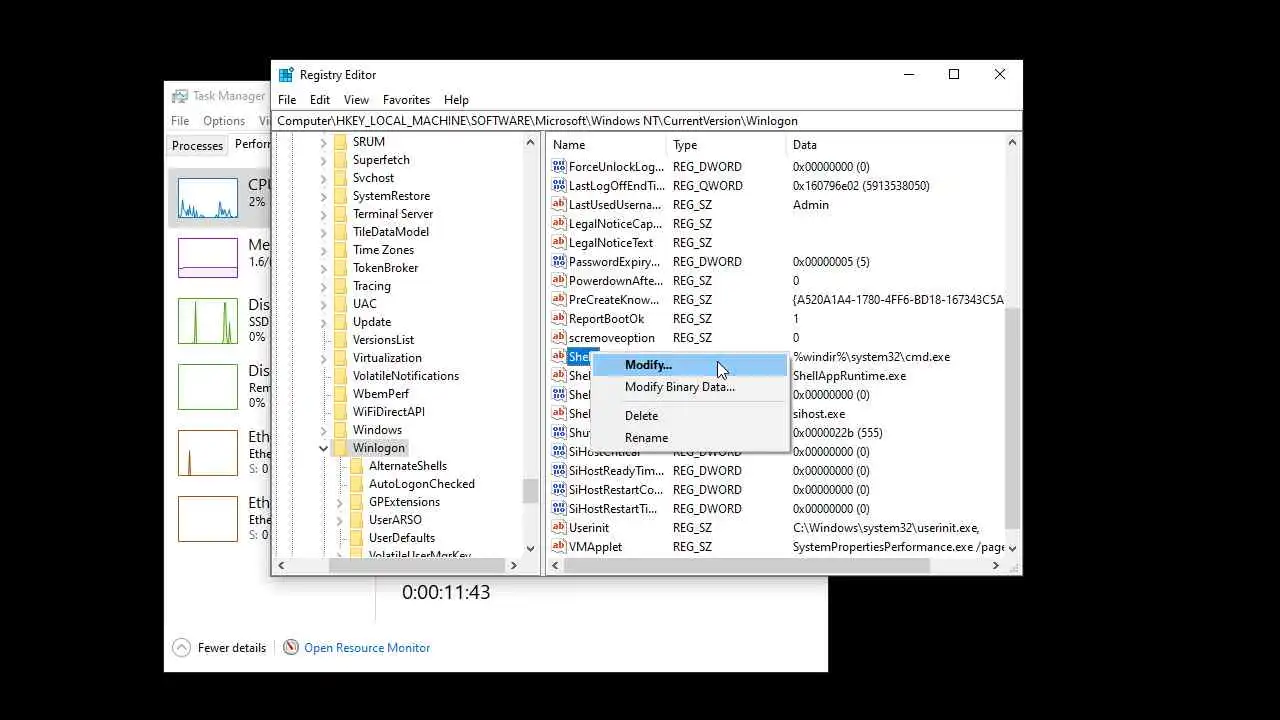Click the SiHostRestartTi DWORD icon
The image size is (1280, 720).
click(x=559, y=509)
